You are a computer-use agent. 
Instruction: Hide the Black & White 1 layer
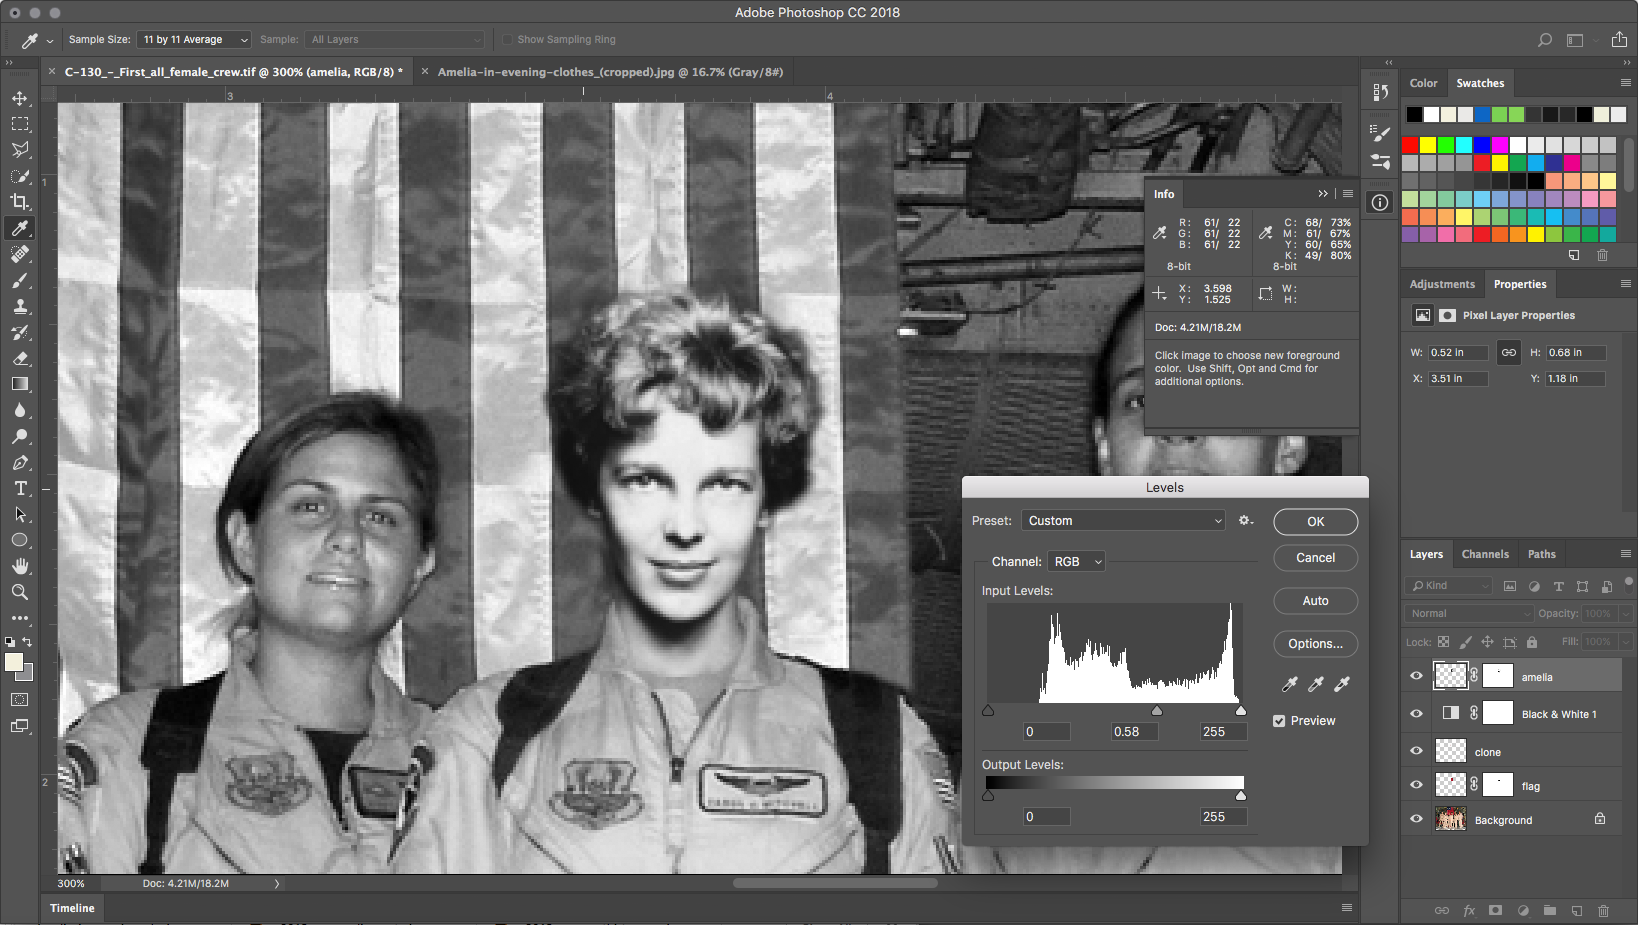click(x=1416, y=714)
